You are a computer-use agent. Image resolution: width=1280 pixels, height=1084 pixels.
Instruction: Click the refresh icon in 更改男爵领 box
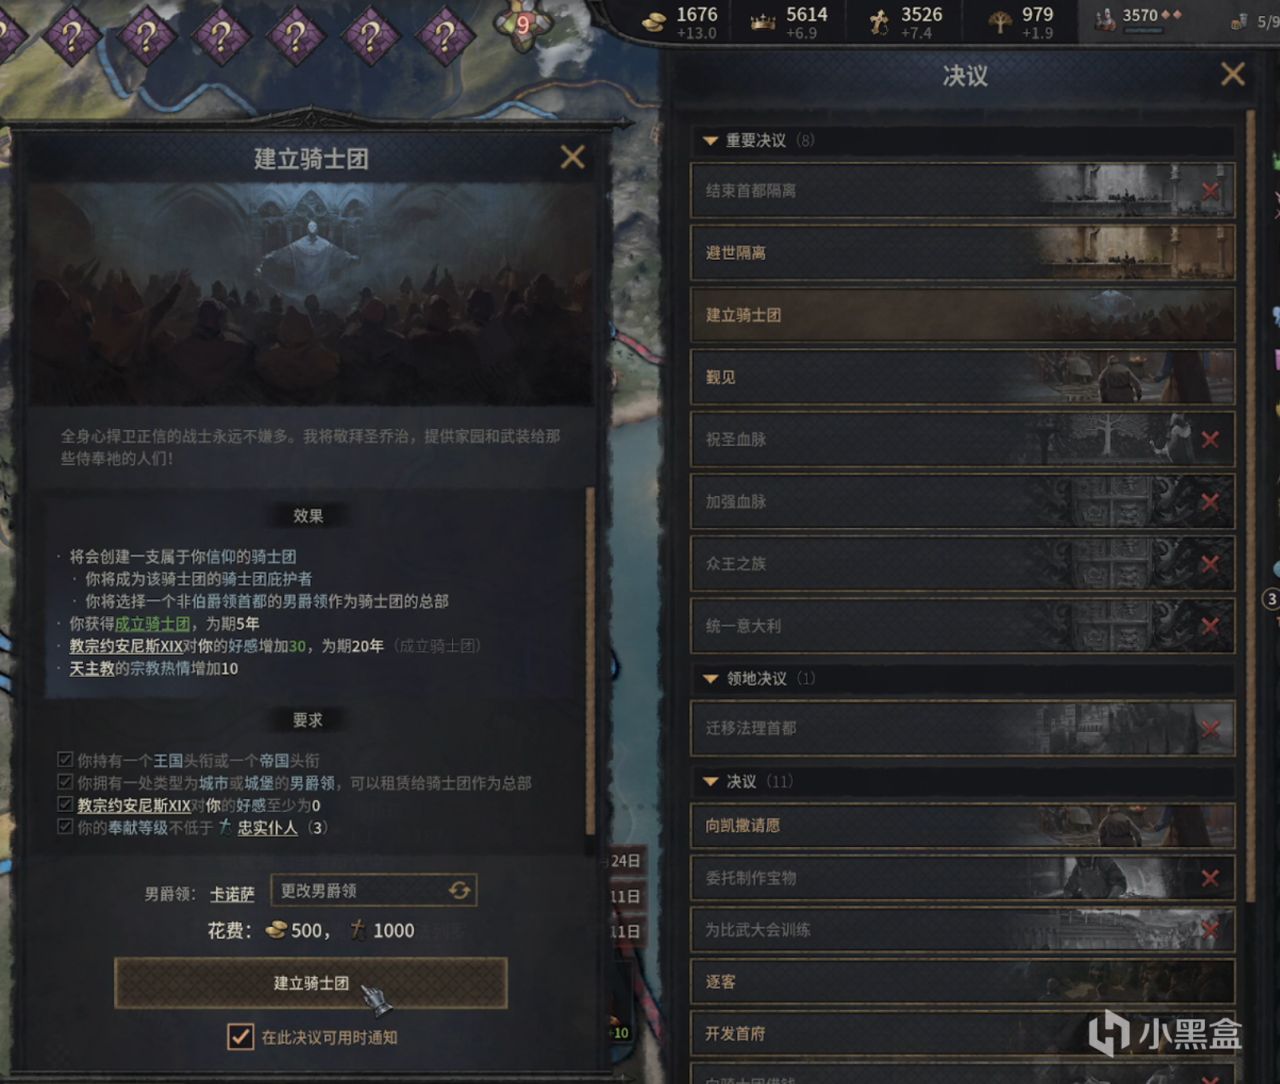[x=459, y=890]
